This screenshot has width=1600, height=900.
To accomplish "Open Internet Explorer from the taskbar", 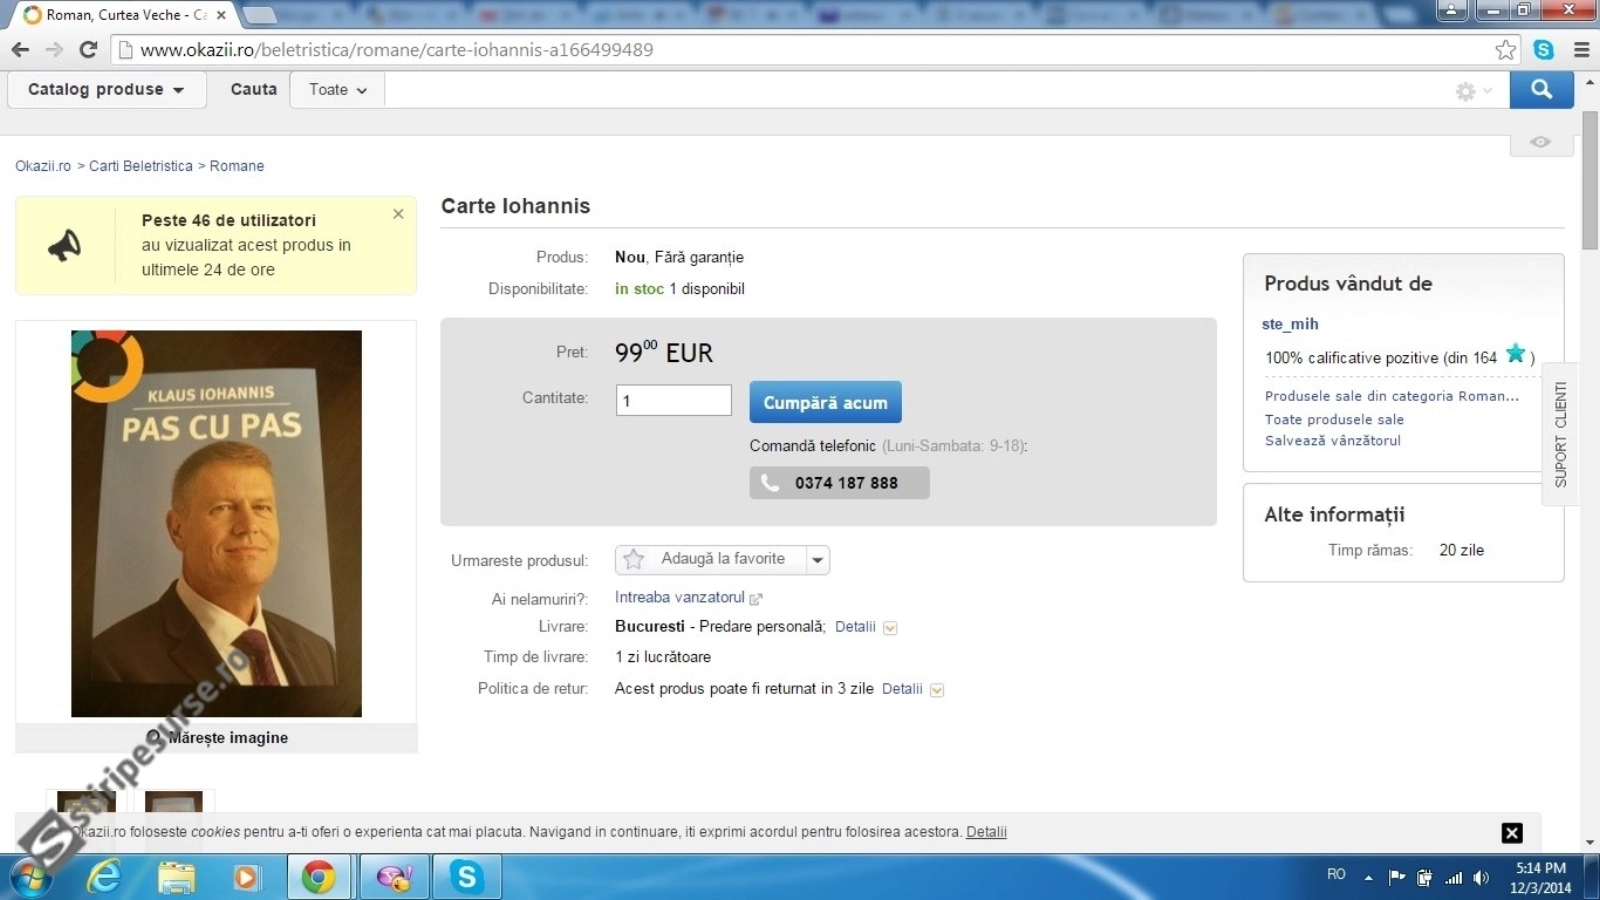I will (104, 878).
